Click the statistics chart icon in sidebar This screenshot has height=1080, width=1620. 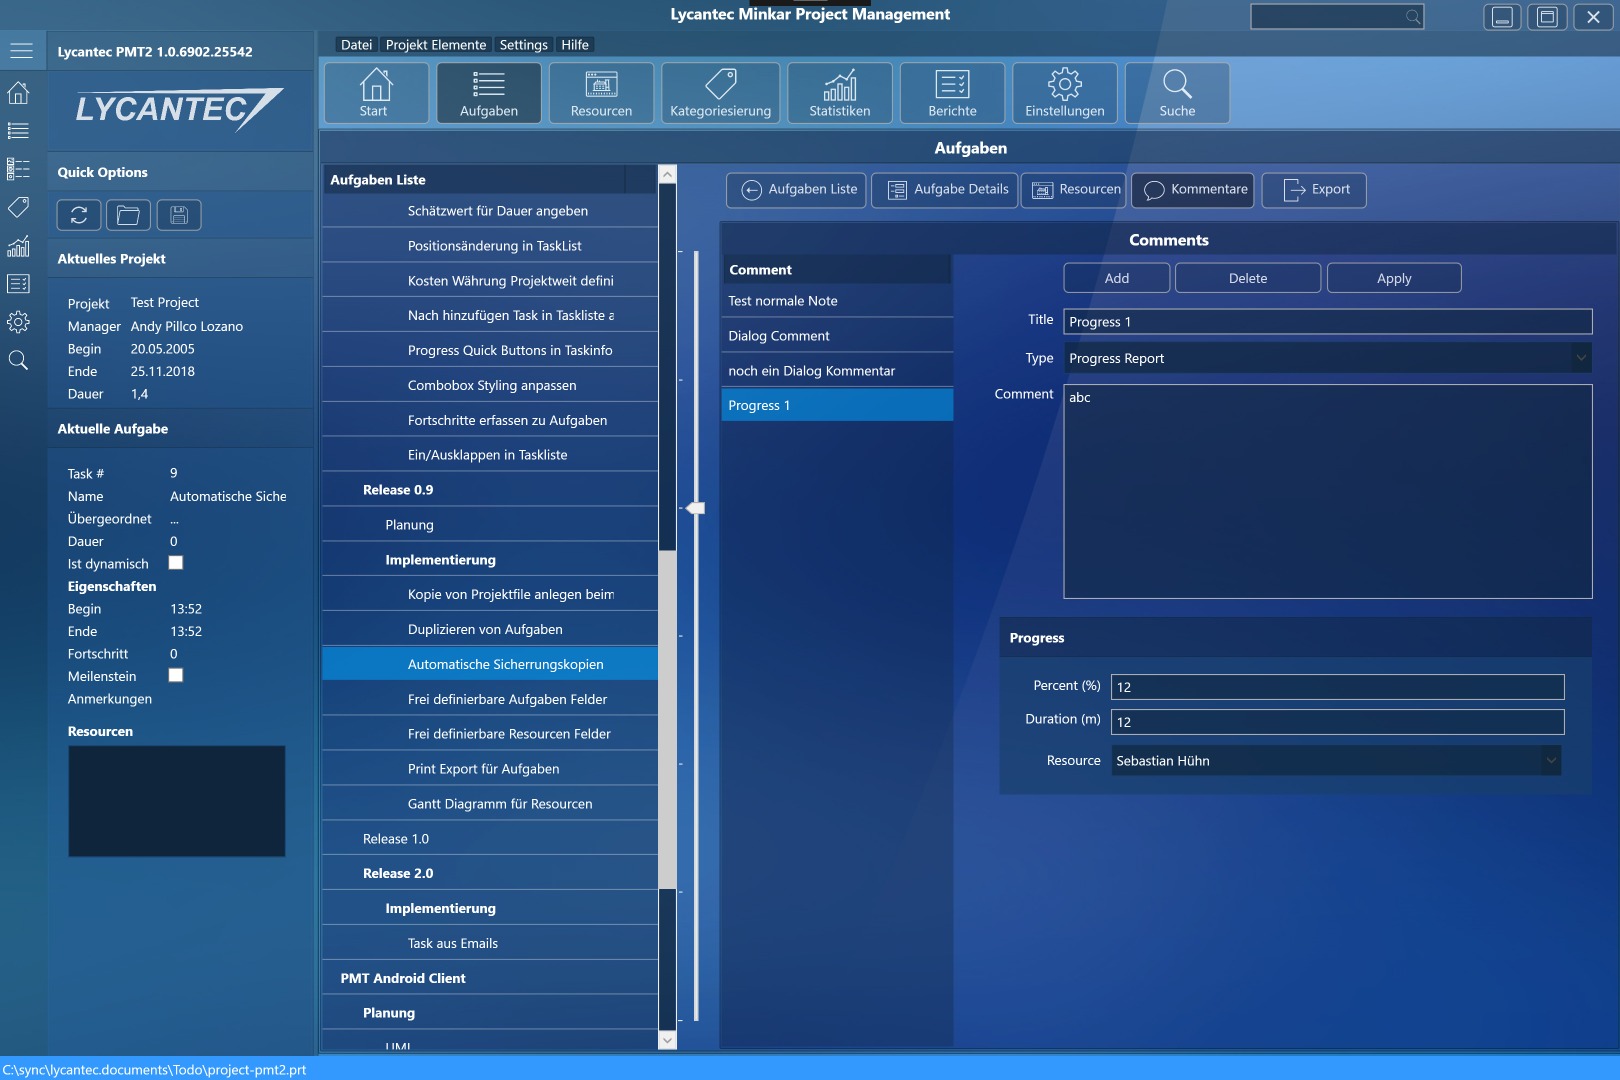(x=18, y=246)
